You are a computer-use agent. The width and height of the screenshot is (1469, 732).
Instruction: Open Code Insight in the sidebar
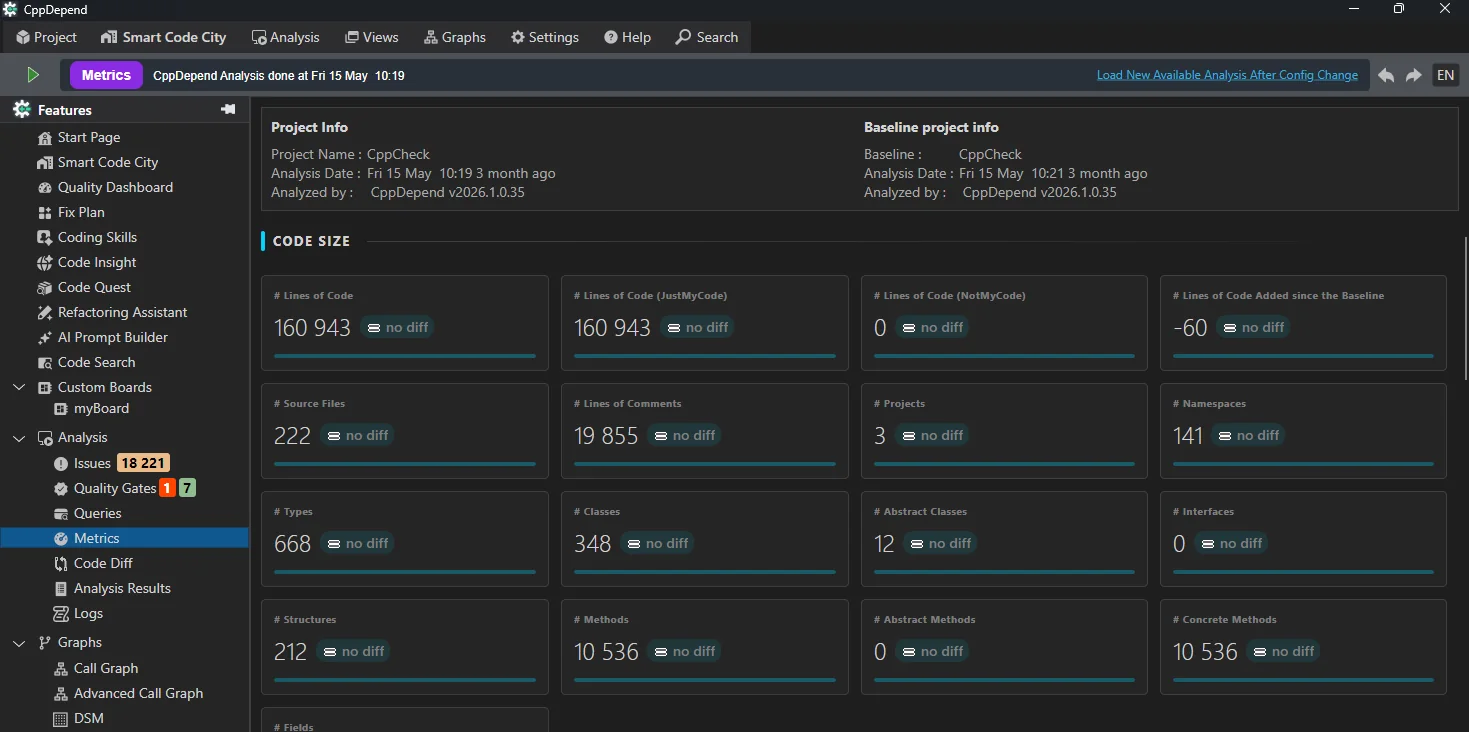coord(97,262)
